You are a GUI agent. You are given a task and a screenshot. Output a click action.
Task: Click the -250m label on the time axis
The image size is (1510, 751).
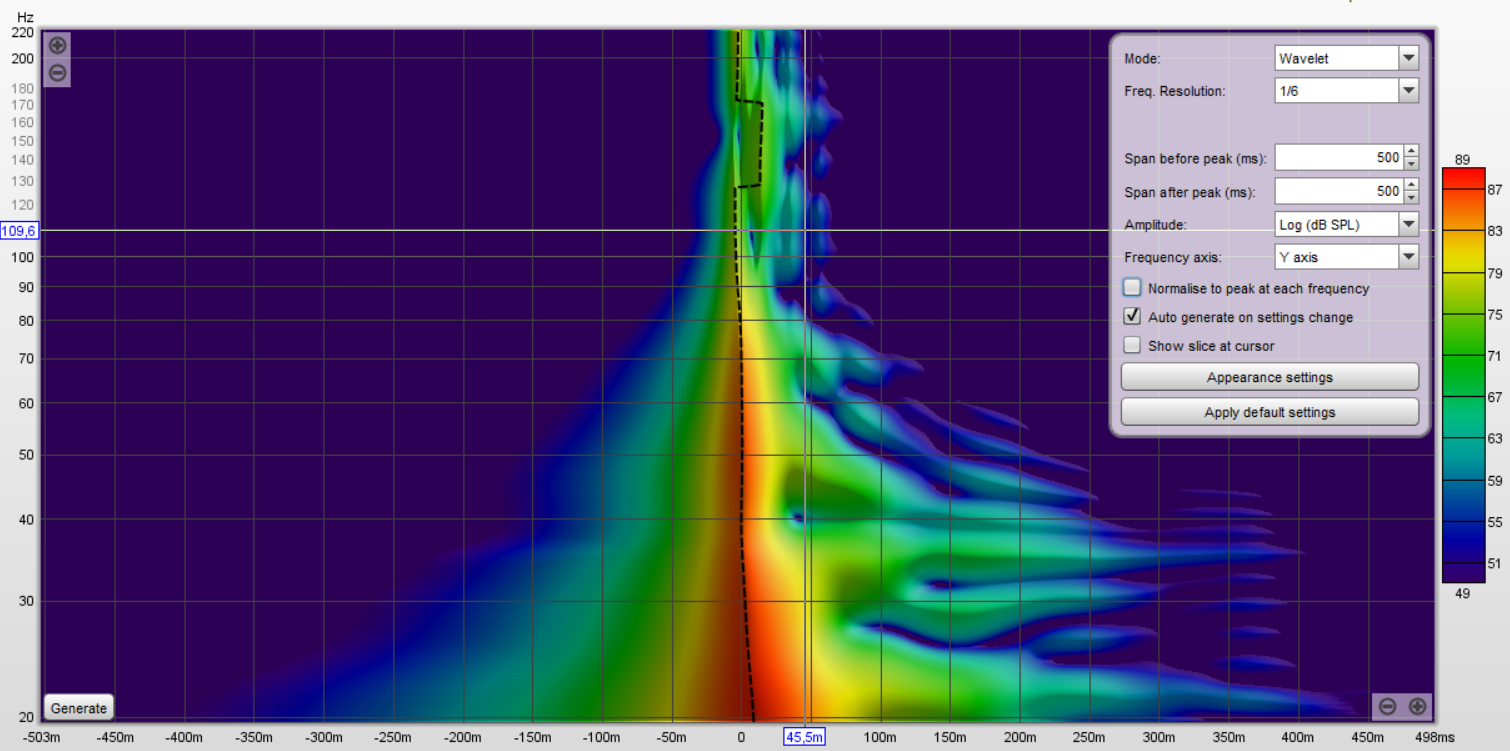tap(392, 738)
